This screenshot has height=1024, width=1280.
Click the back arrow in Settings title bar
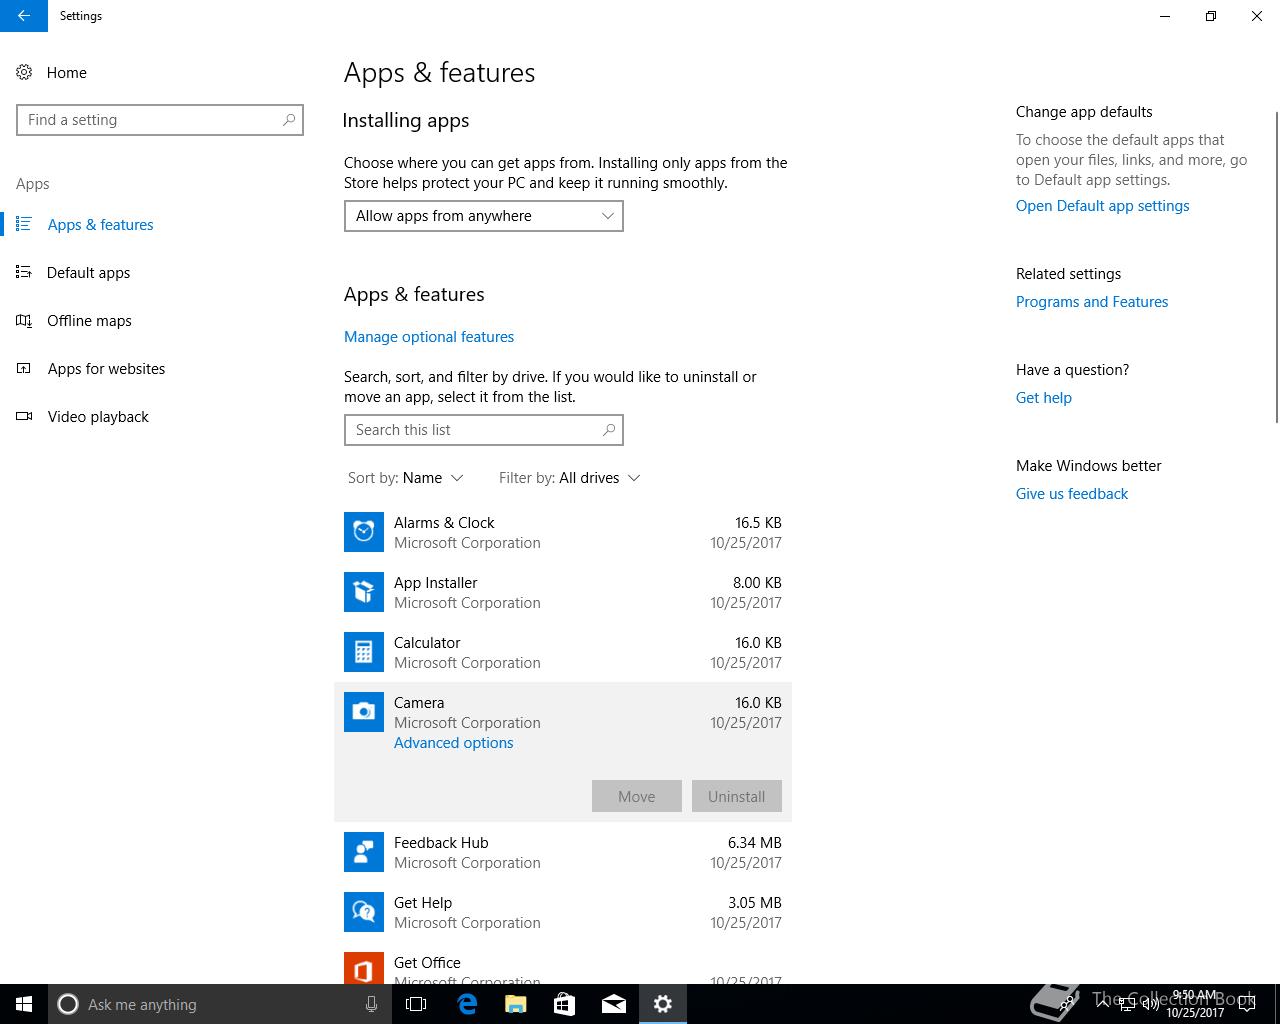click(x=23, y=16)
